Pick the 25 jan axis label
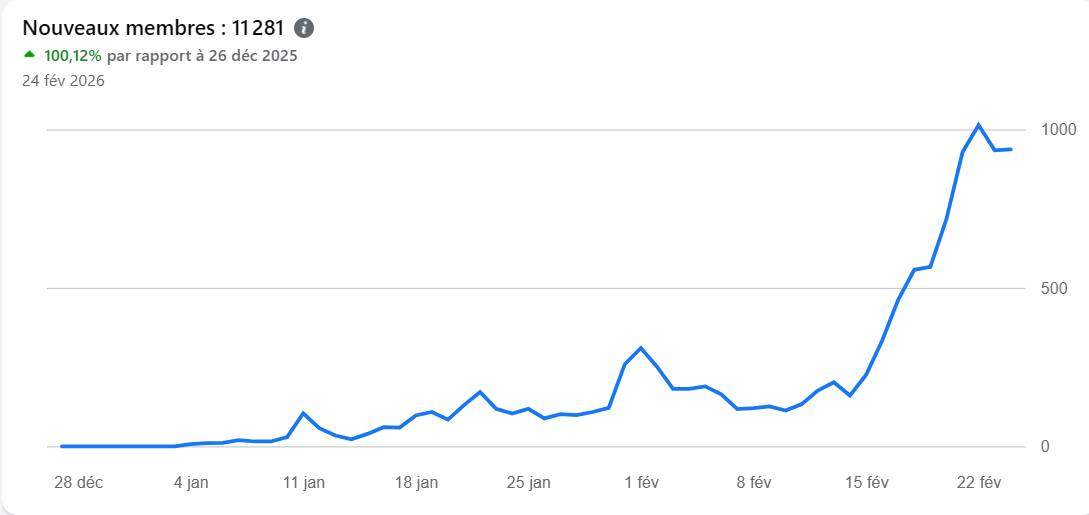The height and width of the screenshot is (515, 1089). (x=528, y=482)
